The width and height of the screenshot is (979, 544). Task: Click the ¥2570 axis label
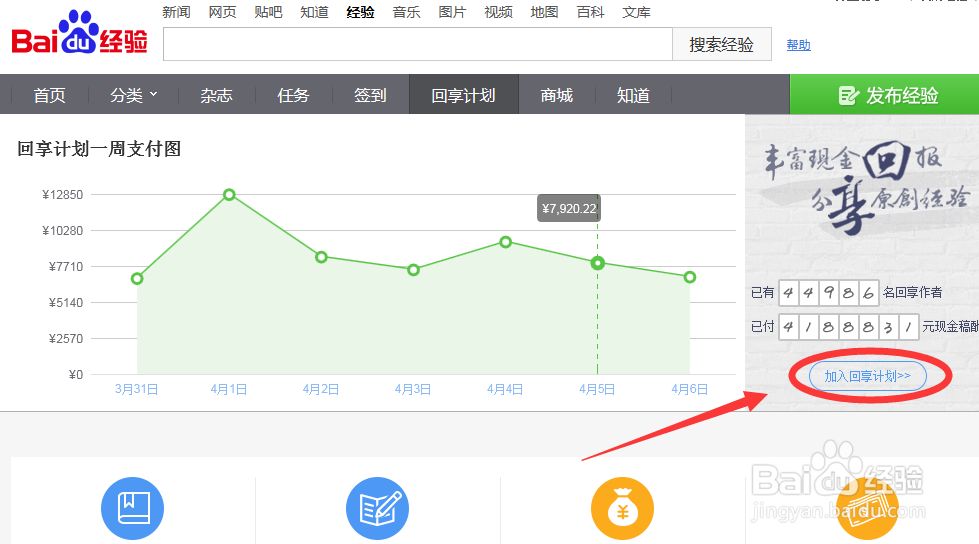click(x=66, y=339)
